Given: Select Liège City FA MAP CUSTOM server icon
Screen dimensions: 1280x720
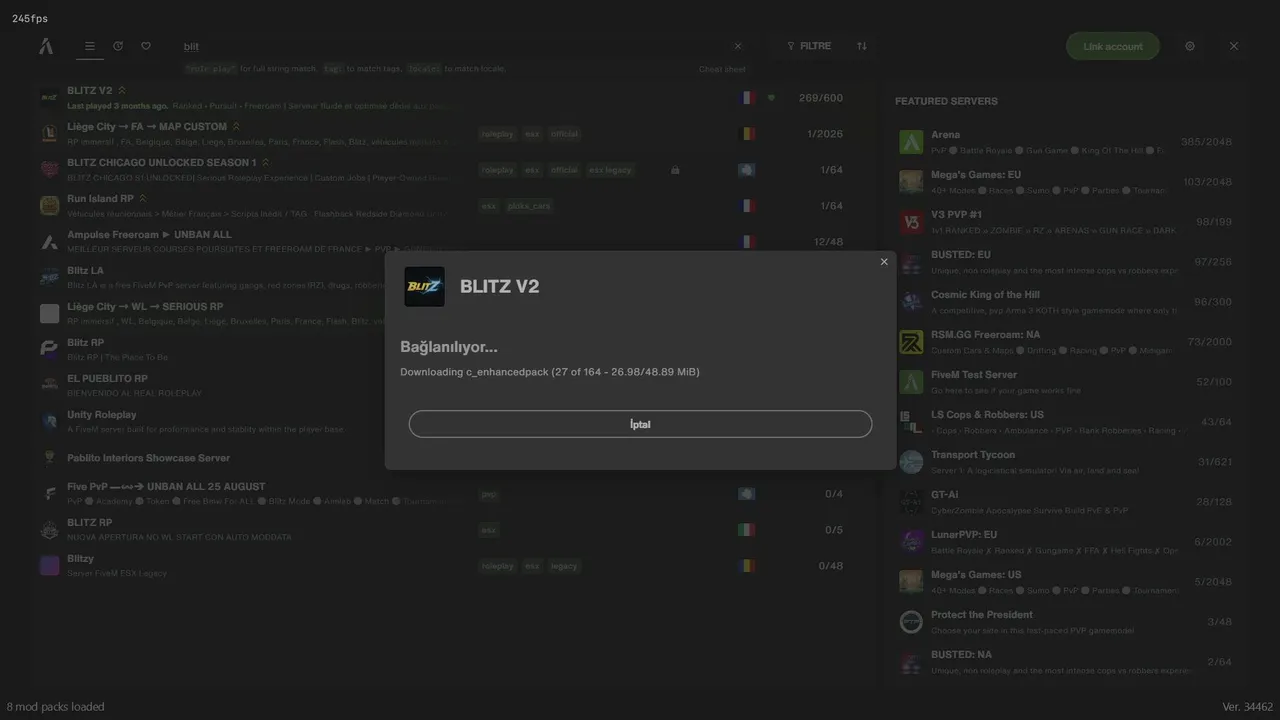Looking at the screenshot, I should click(49, 134).
